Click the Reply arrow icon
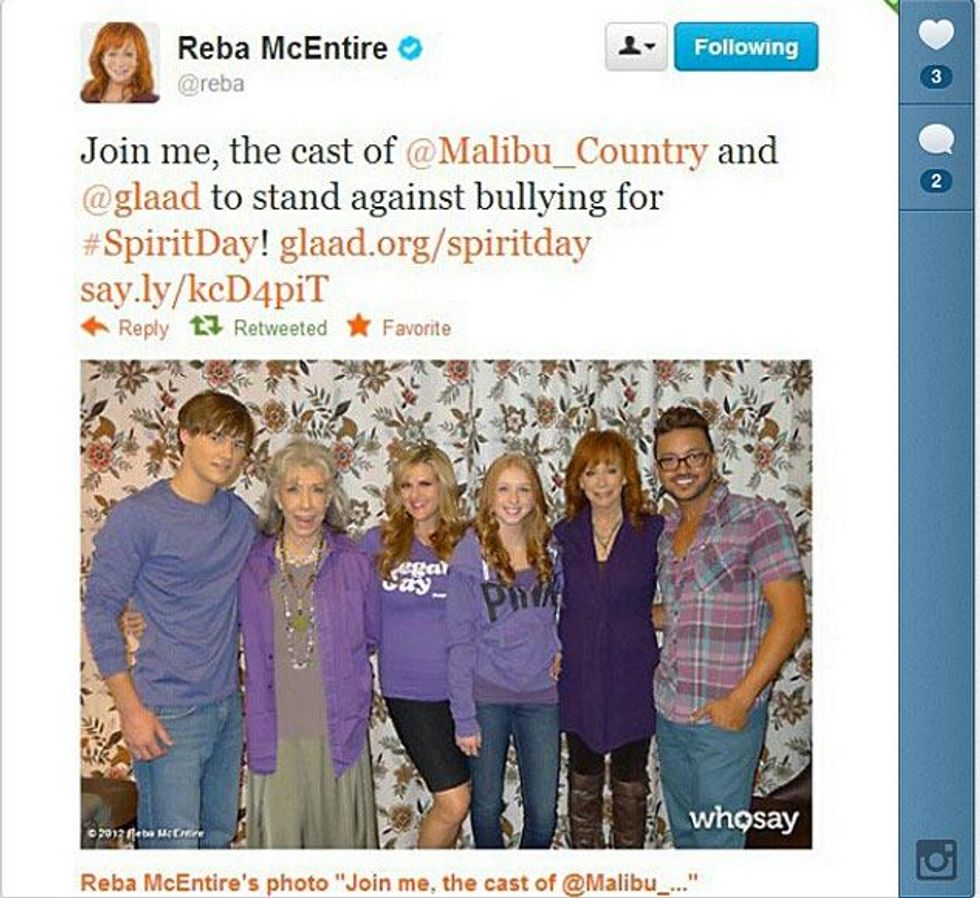980x898 pixels. [96, 327]
